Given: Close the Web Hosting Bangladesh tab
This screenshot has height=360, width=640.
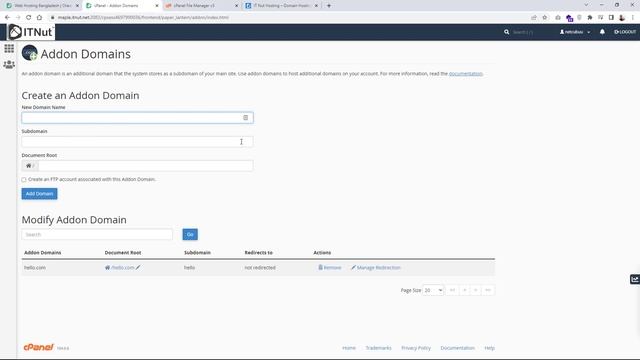Looking at the screenshot, I should pyautogui.click(x=77, y=6).
